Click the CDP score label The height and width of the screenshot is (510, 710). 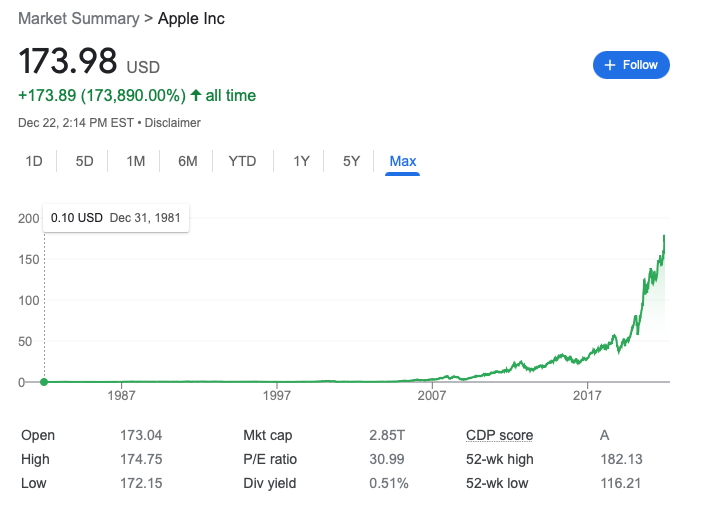point(499,435)
